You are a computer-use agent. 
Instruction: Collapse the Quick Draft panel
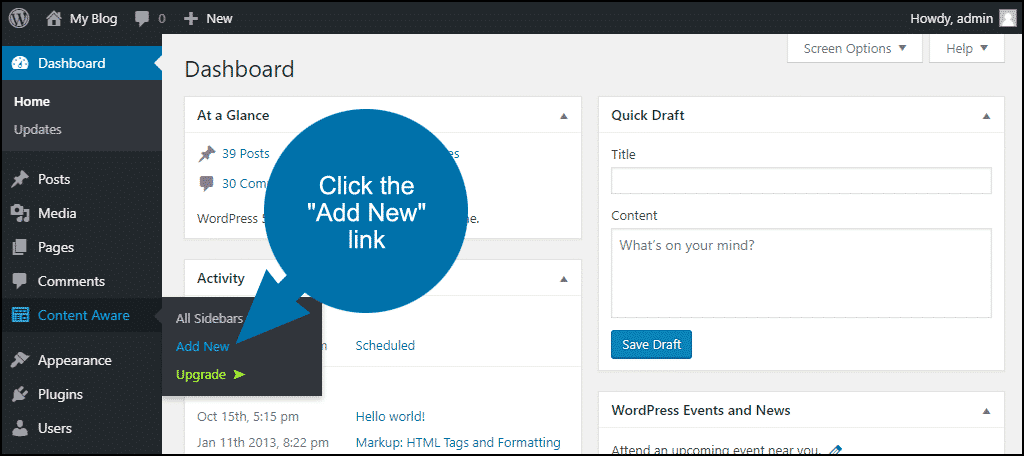pos(986,116)
